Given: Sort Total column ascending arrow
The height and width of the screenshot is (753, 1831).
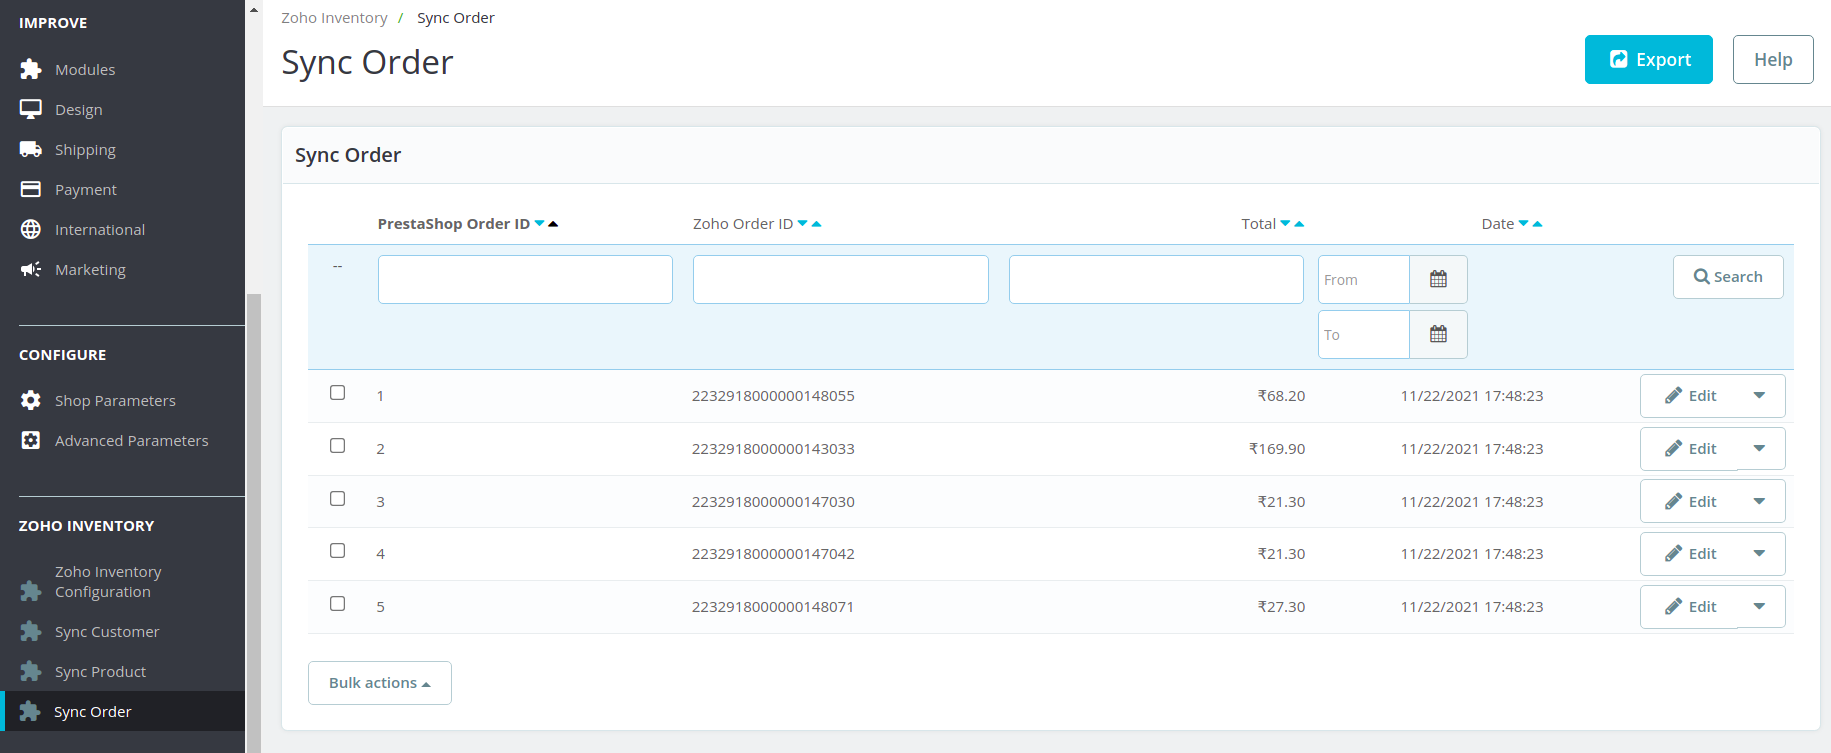Looking at the screenshot, I should 1299,223.
